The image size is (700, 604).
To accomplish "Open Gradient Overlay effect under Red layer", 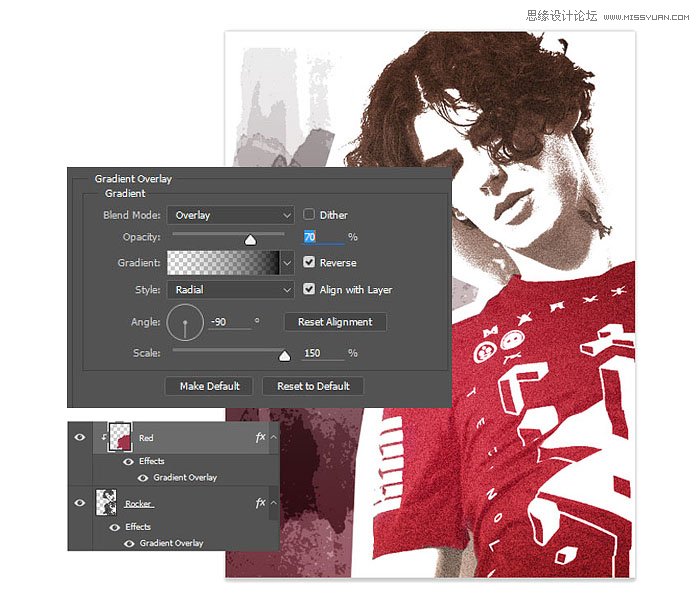I will [185, 478].
